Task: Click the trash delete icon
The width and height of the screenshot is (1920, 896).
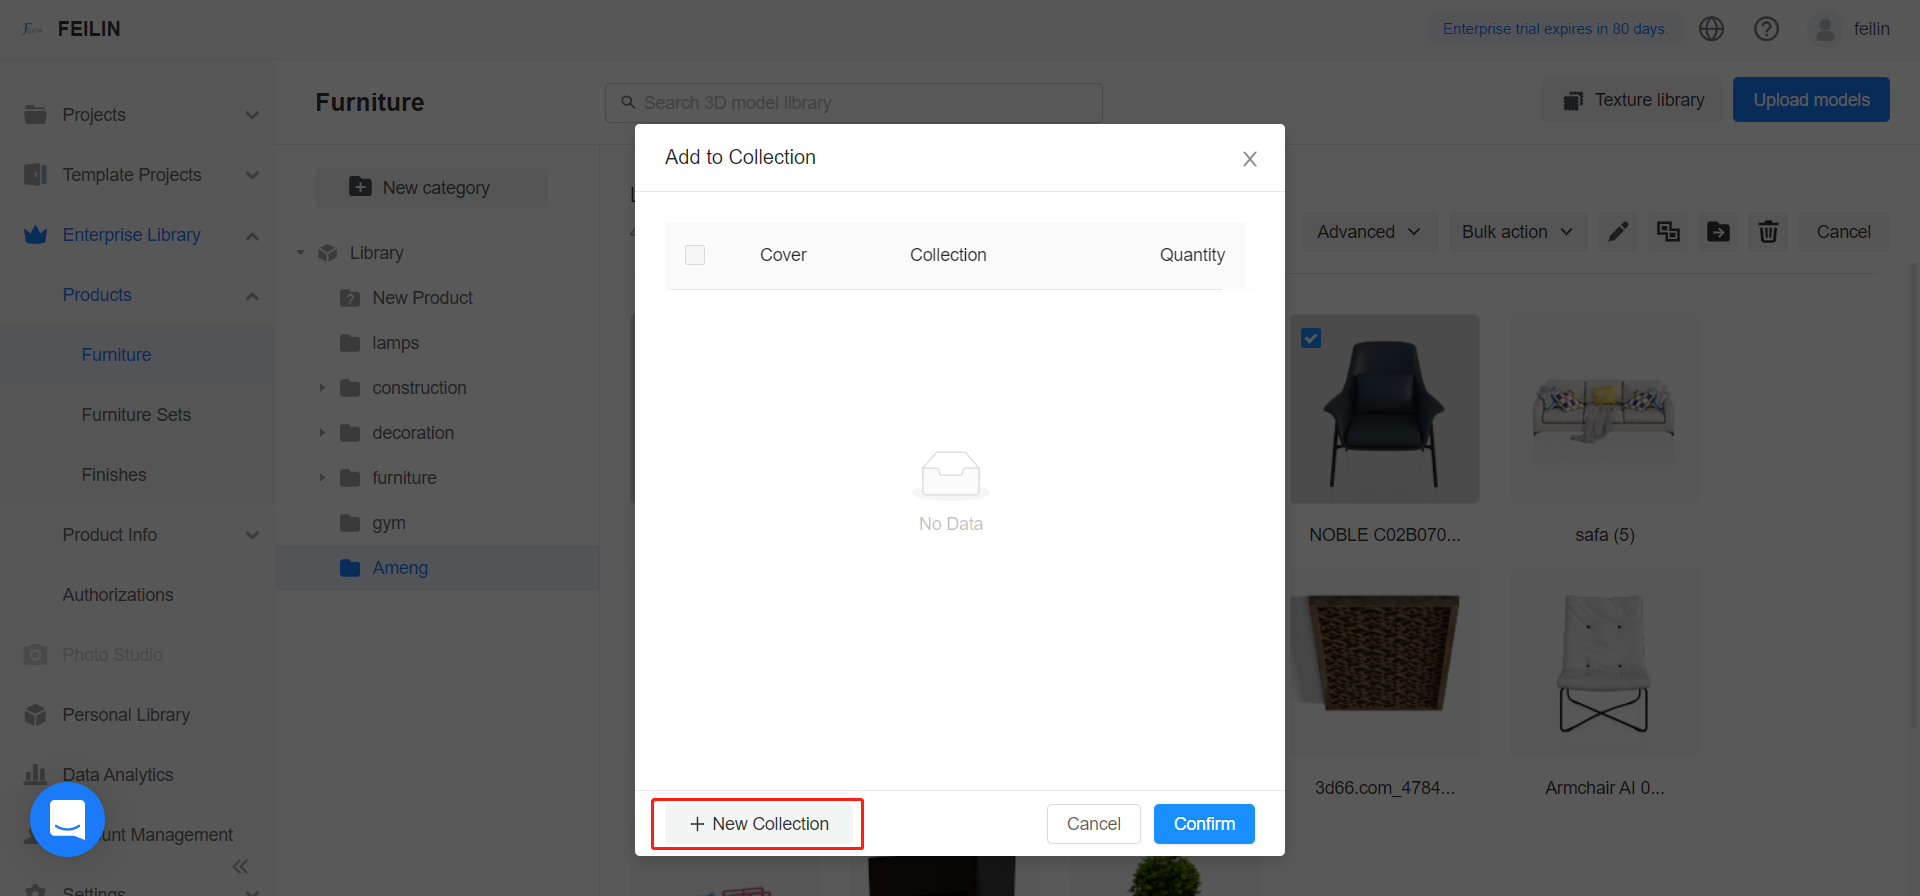Action: (1768, 232)
